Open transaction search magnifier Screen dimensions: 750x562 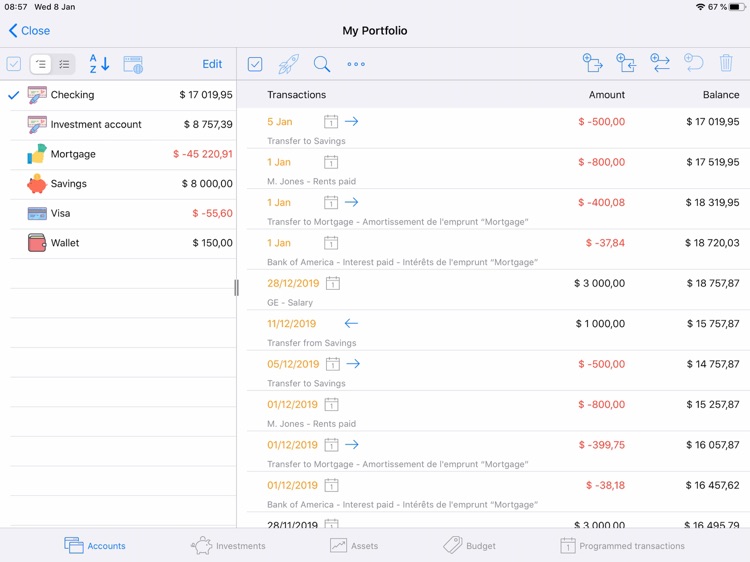tap(322, 64)
